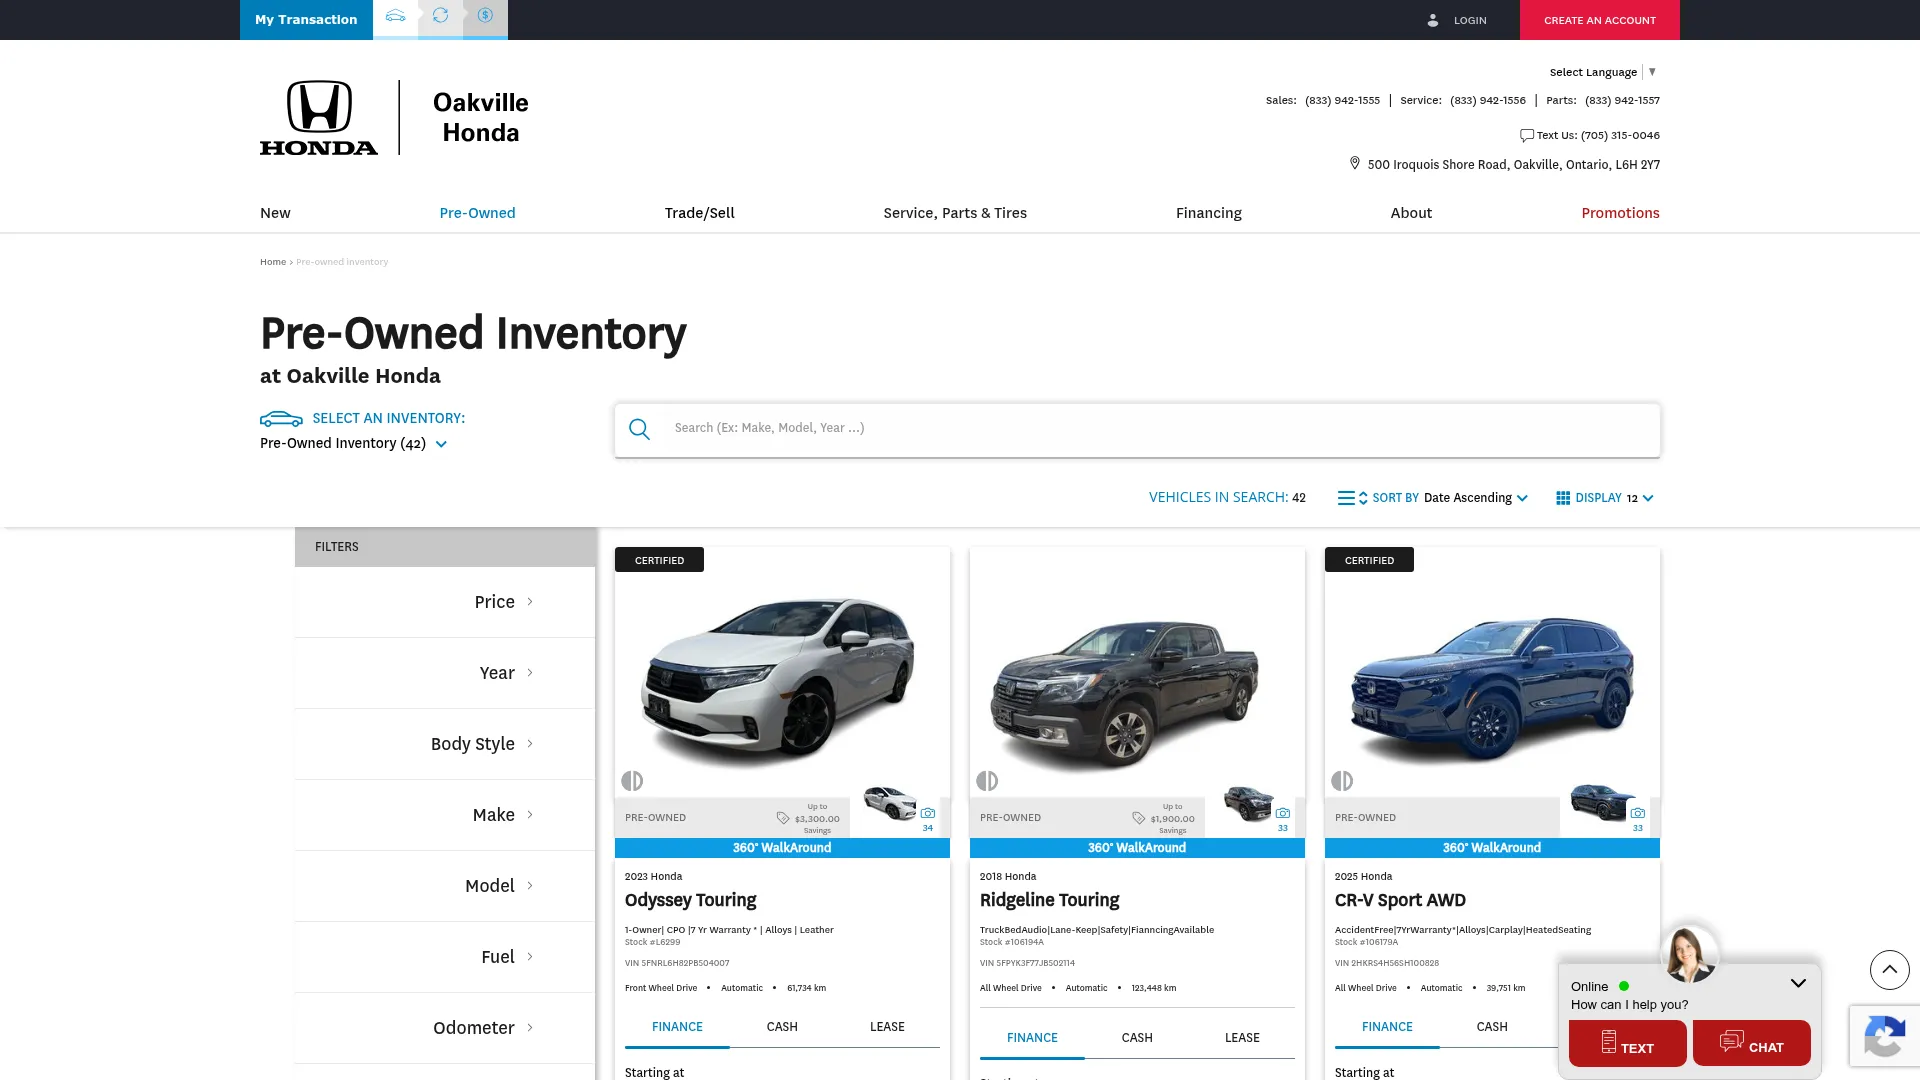Click the half-circle compare icon on Ridgeline photo

(987, 780)
